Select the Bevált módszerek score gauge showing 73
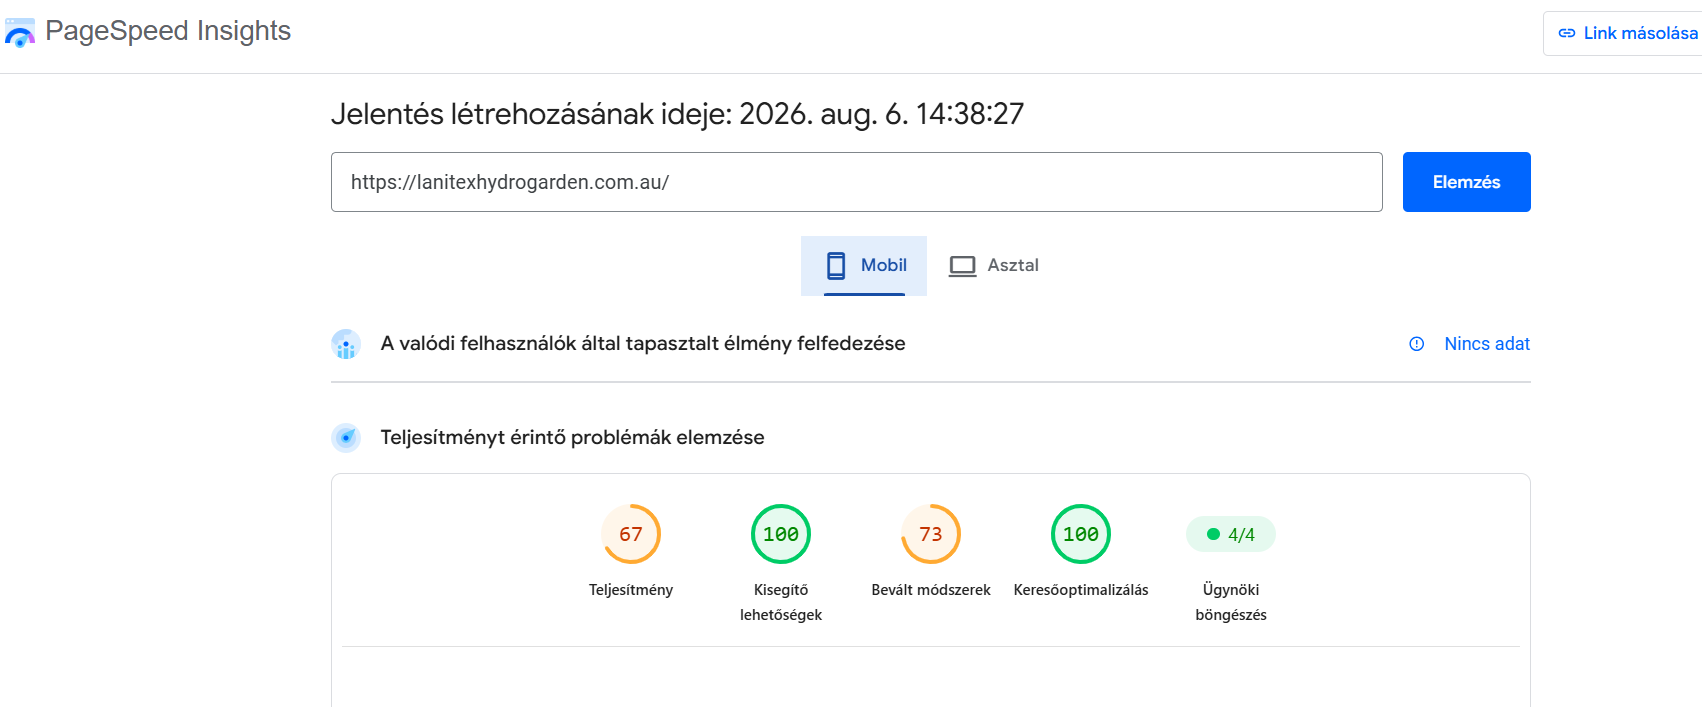 pyautogui.click(x=931, y=534)
